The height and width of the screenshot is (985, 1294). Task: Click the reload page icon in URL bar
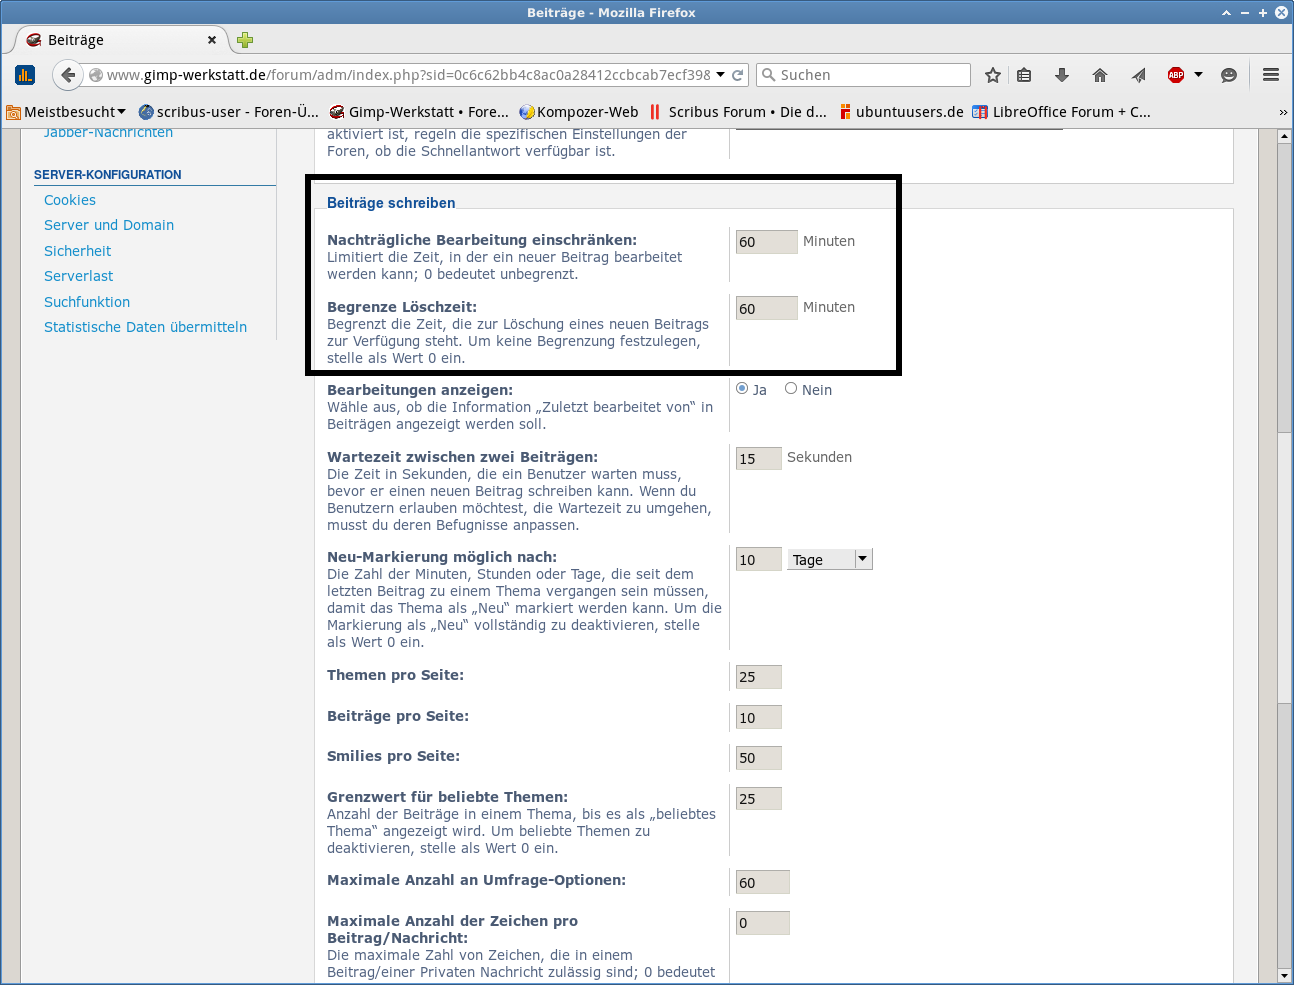[x=738, y=75]
